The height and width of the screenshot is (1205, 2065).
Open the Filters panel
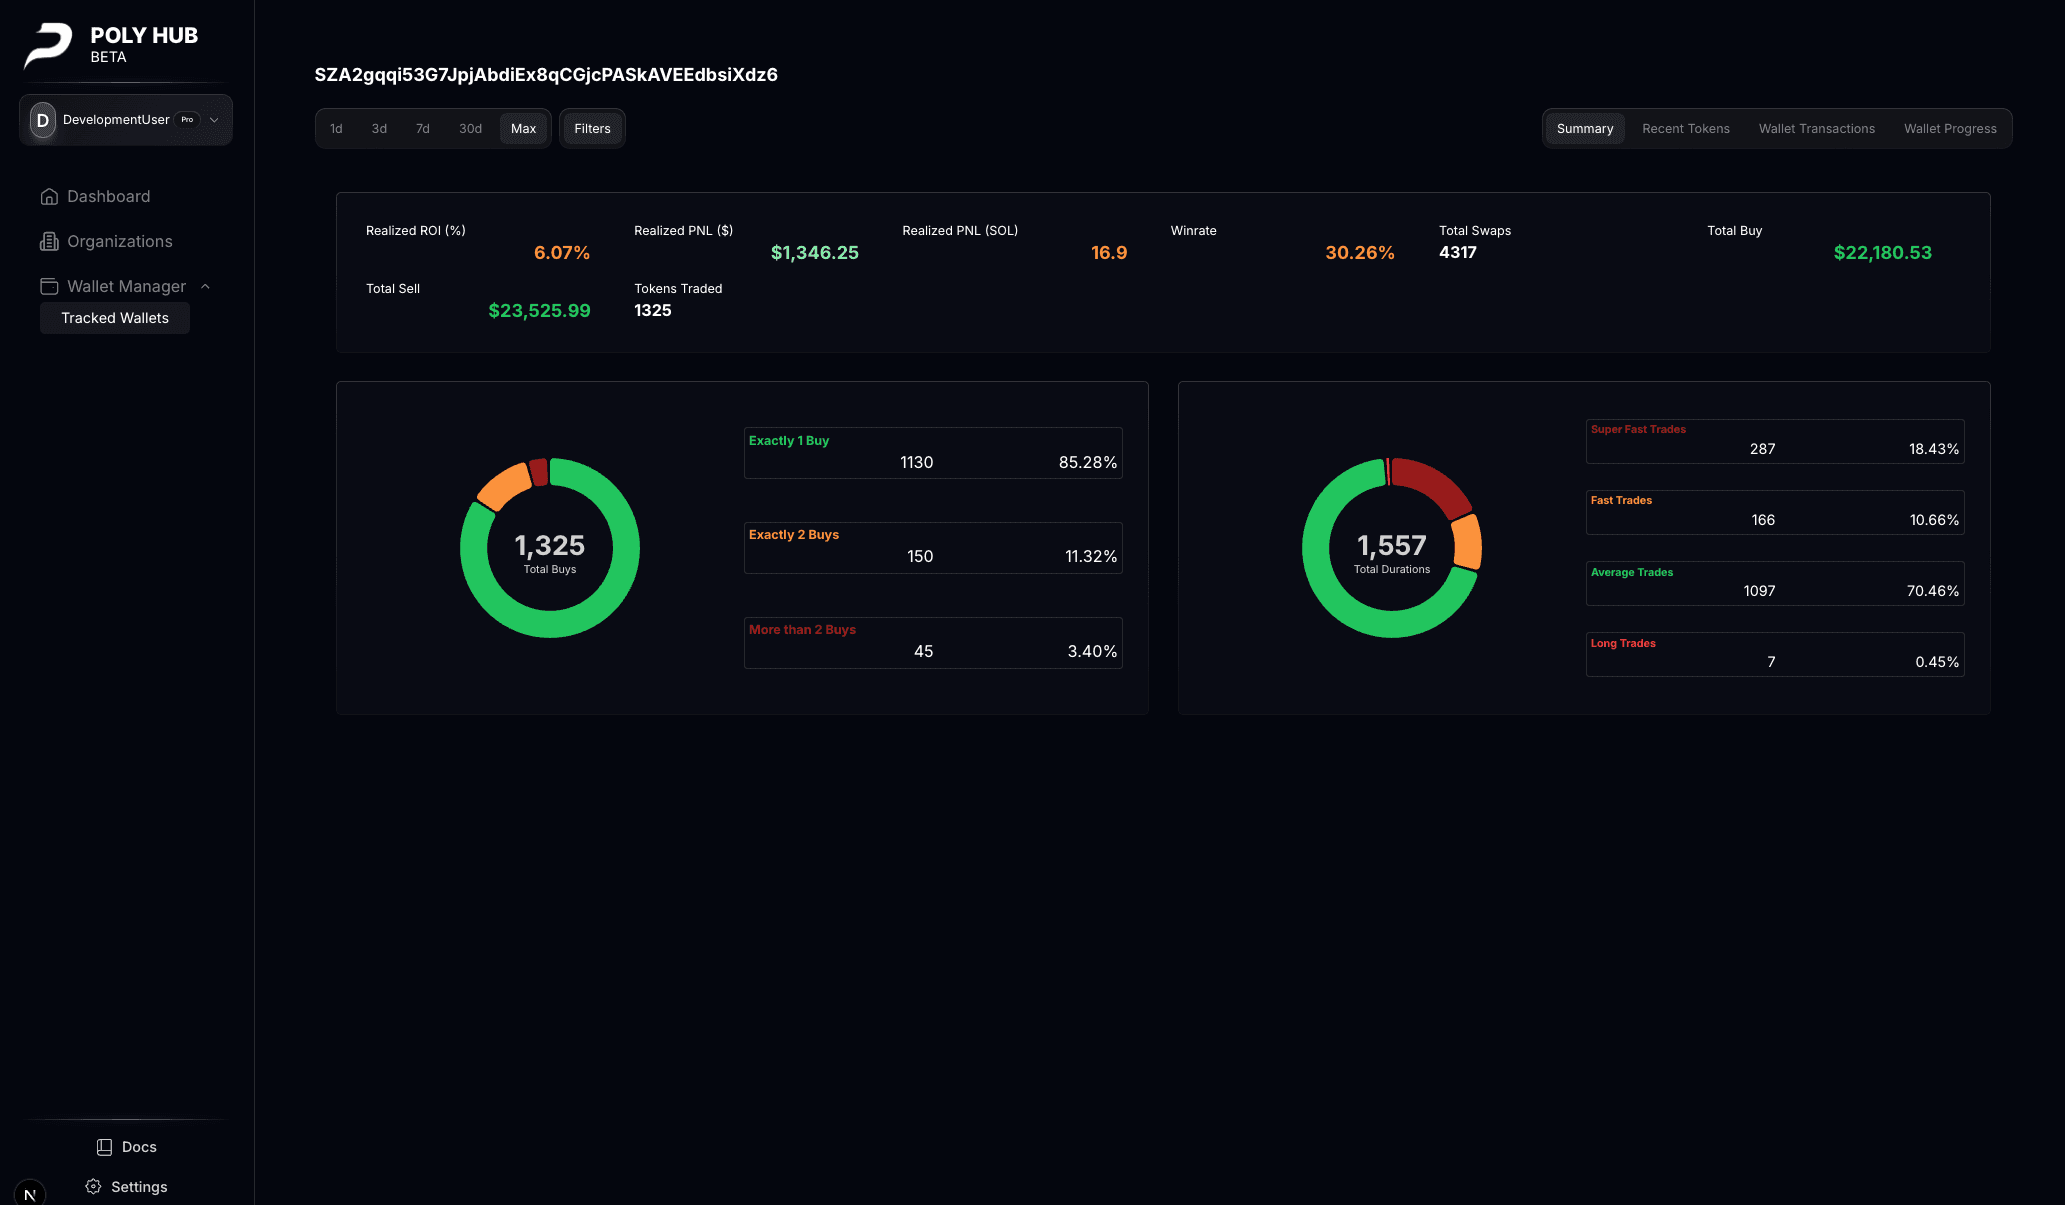[592, 128]
